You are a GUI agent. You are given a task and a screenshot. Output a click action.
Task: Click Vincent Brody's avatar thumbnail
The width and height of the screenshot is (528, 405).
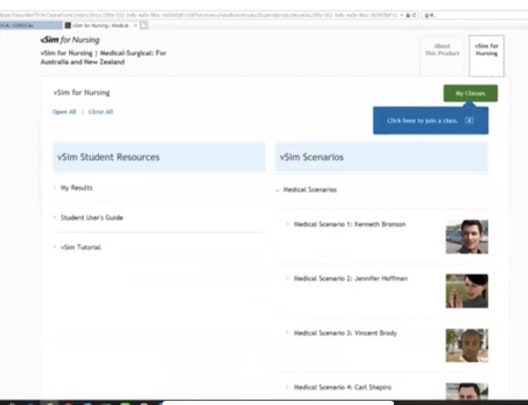467,345
